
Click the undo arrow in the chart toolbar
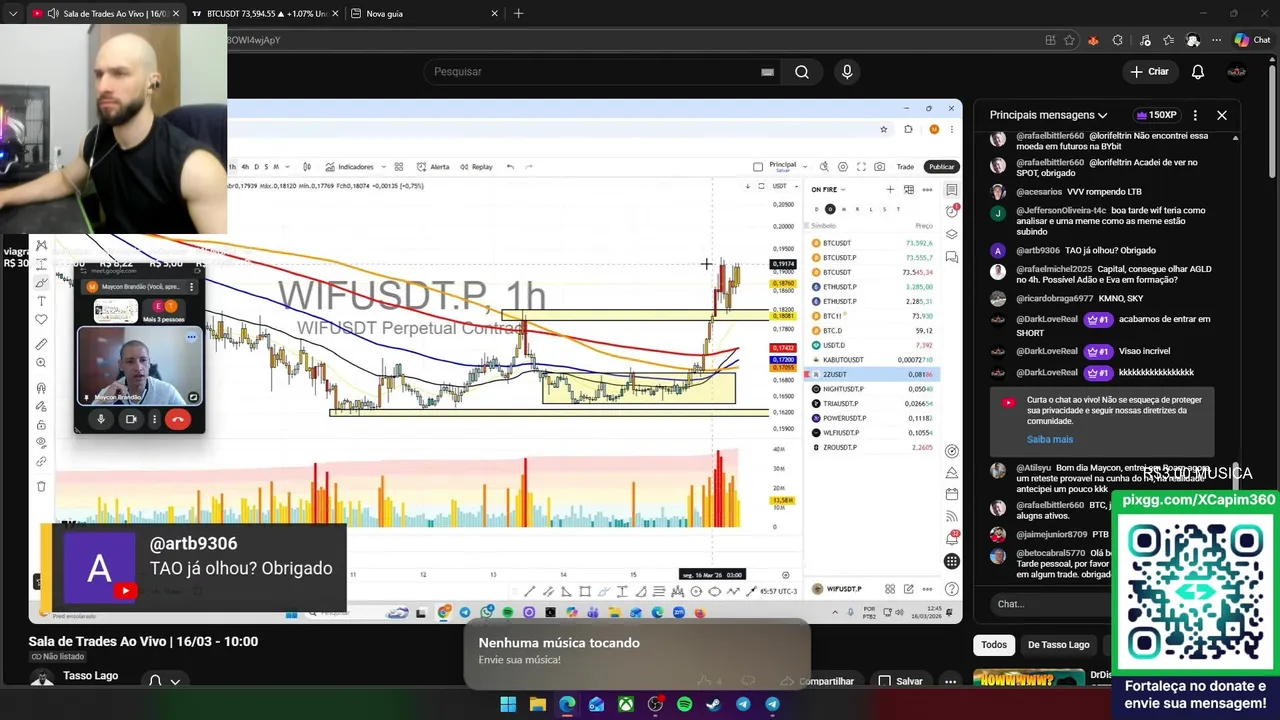coord(510,167)
